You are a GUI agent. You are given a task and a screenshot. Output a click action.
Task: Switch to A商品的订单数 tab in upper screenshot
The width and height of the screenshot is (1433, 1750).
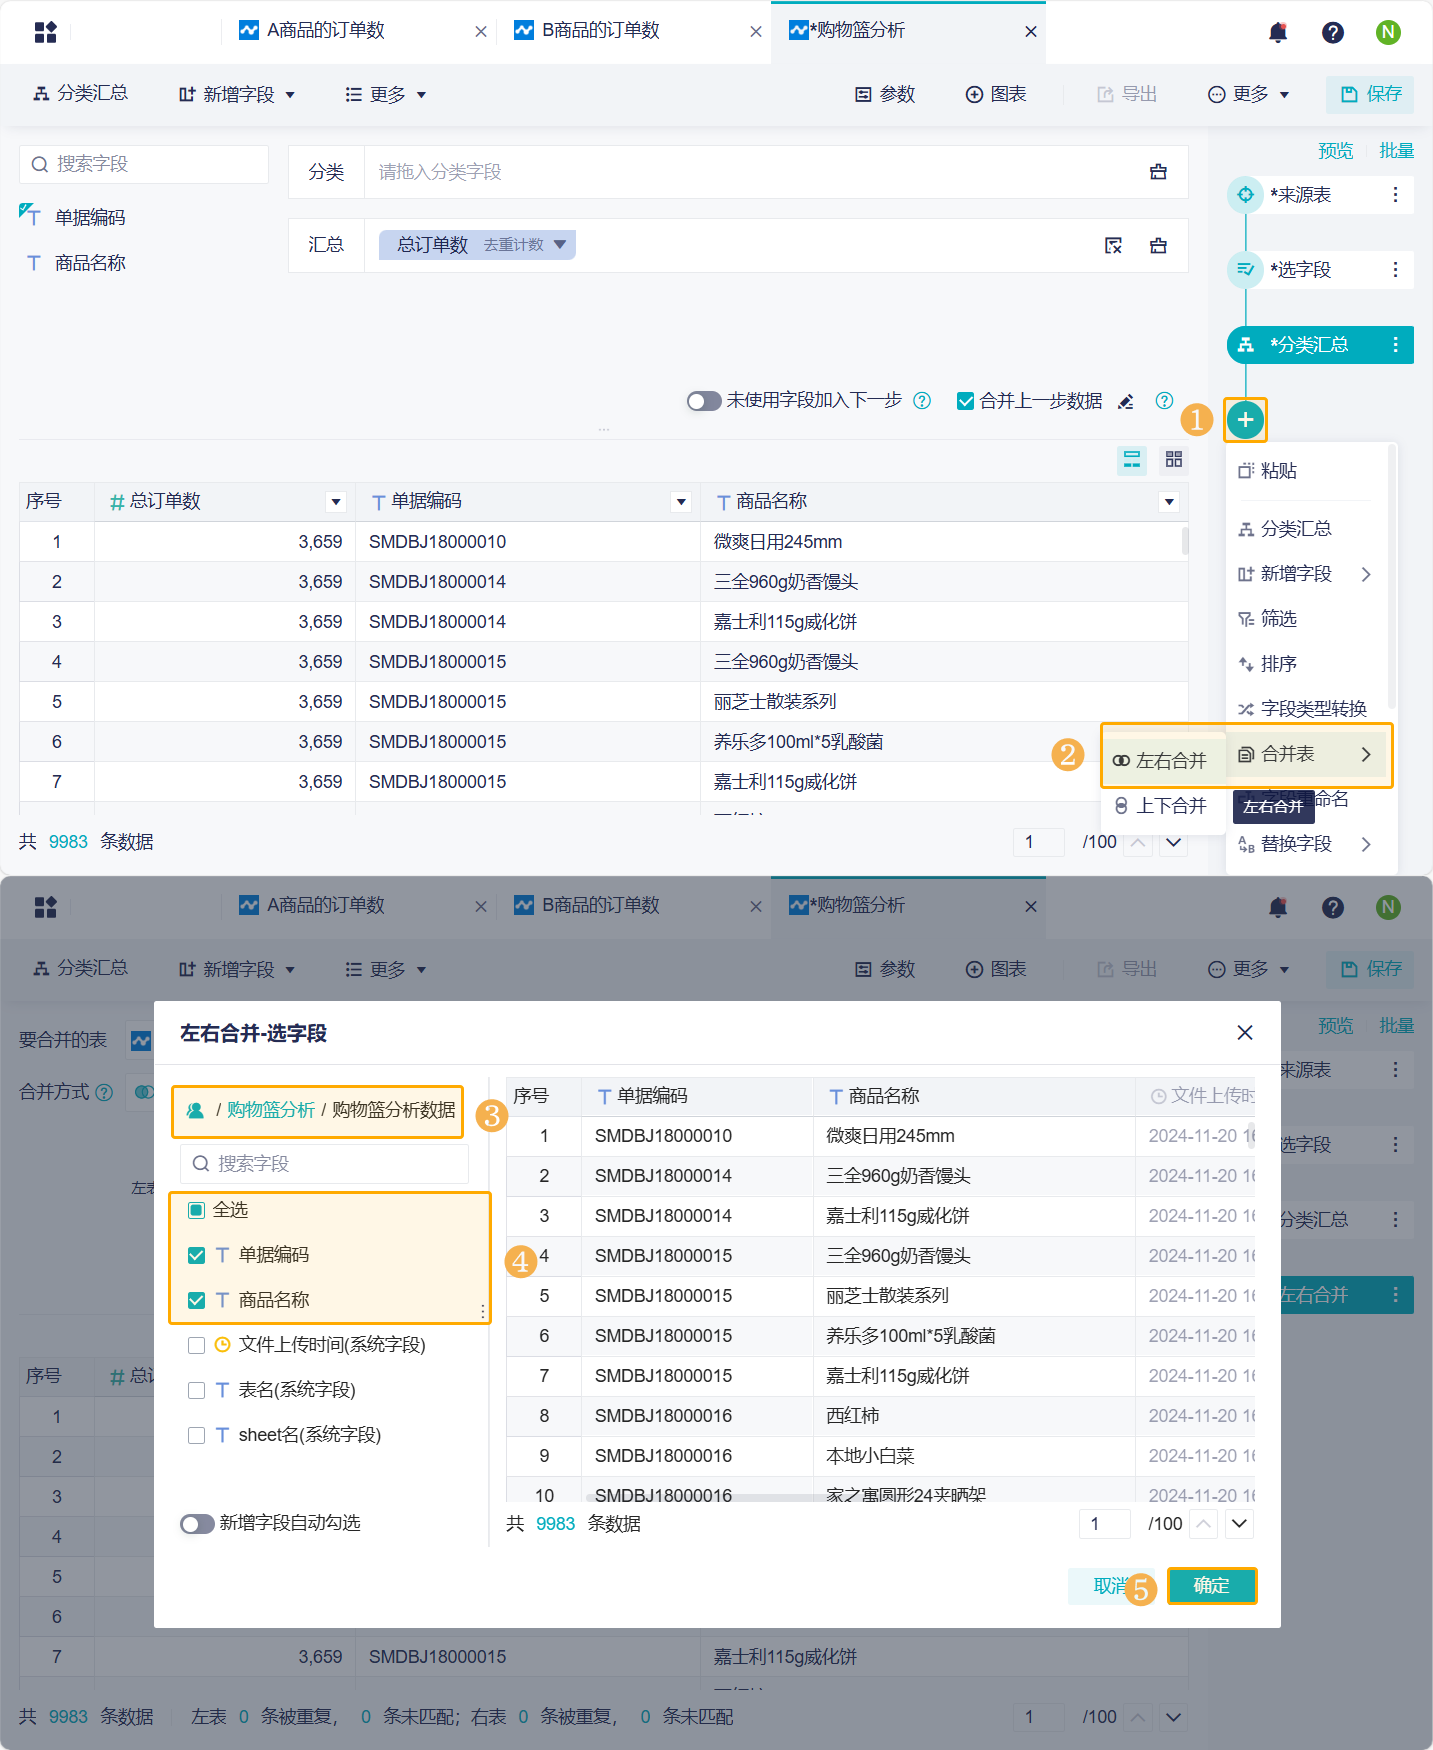(x=325, y=31)
